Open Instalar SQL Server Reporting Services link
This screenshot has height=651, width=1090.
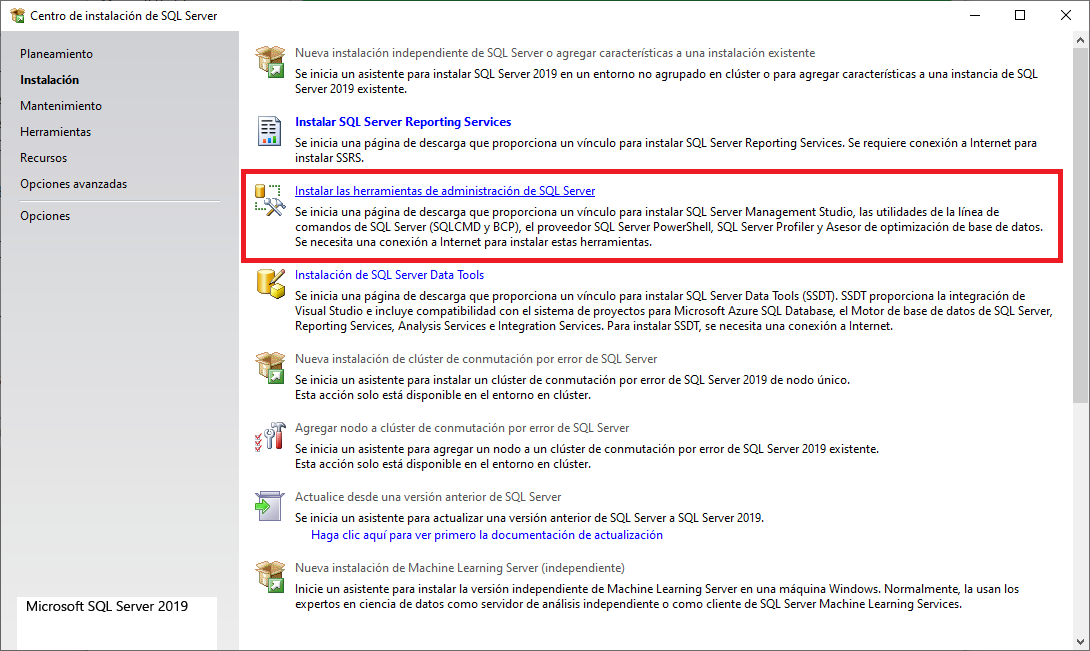point(403,122)
